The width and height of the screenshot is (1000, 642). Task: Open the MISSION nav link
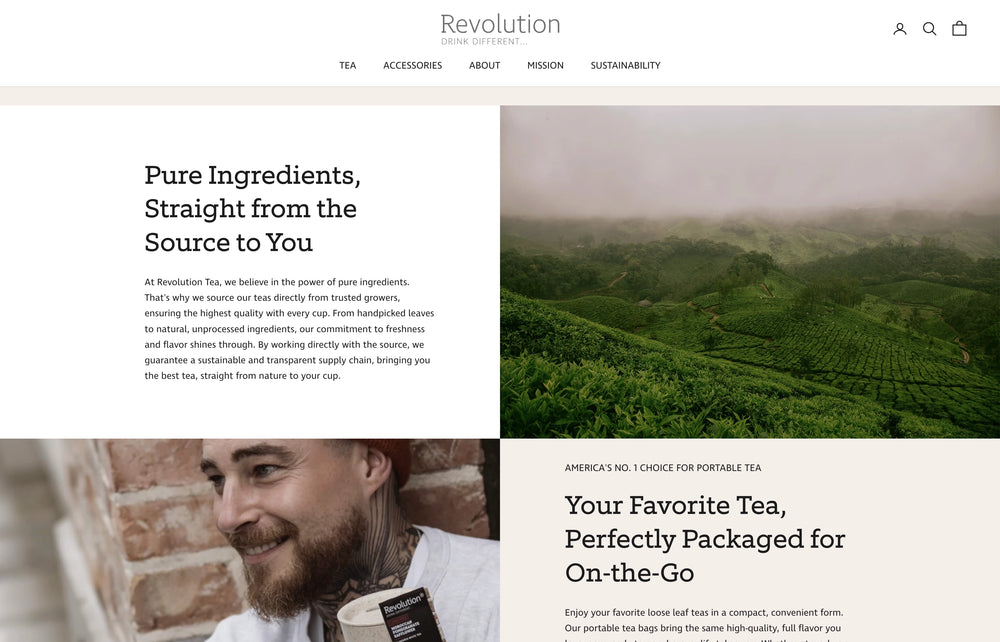[545, 65]
